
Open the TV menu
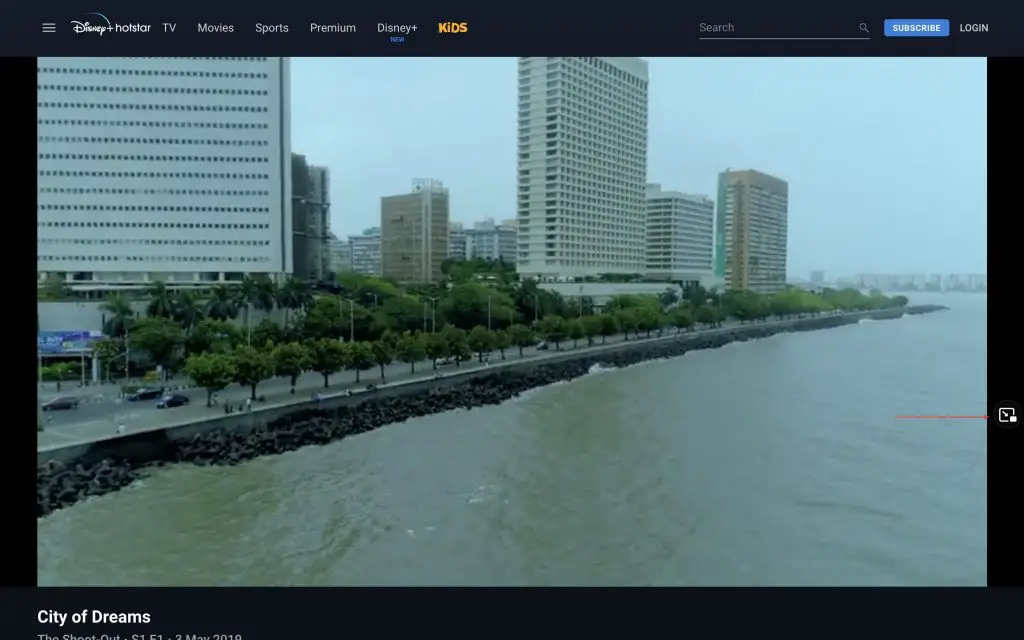pos(169,27)
